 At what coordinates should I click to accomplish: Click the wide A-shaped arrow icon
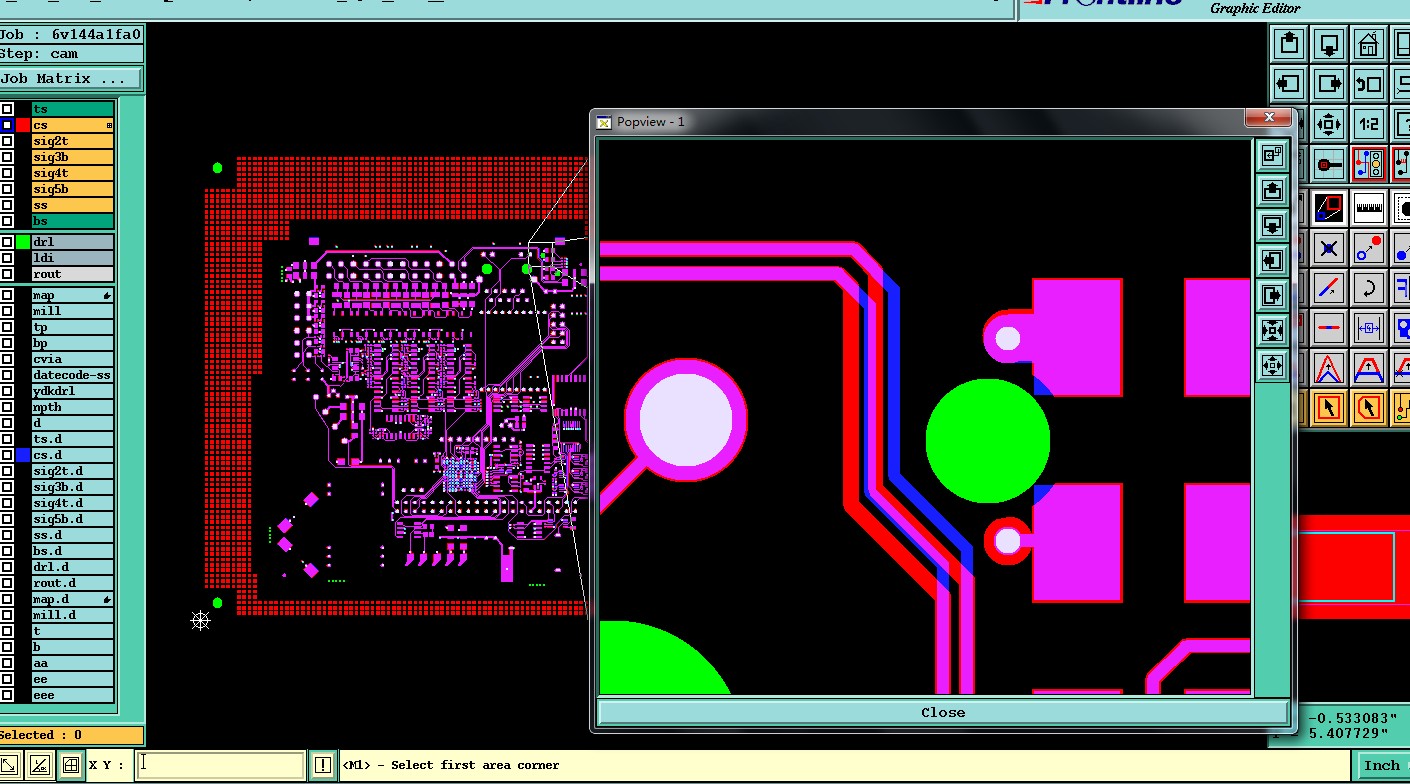point(1369,368)
